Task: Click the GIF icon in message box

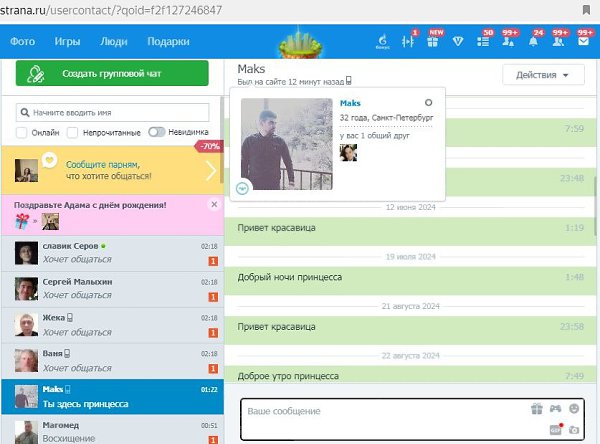Action: coord(556,430)
